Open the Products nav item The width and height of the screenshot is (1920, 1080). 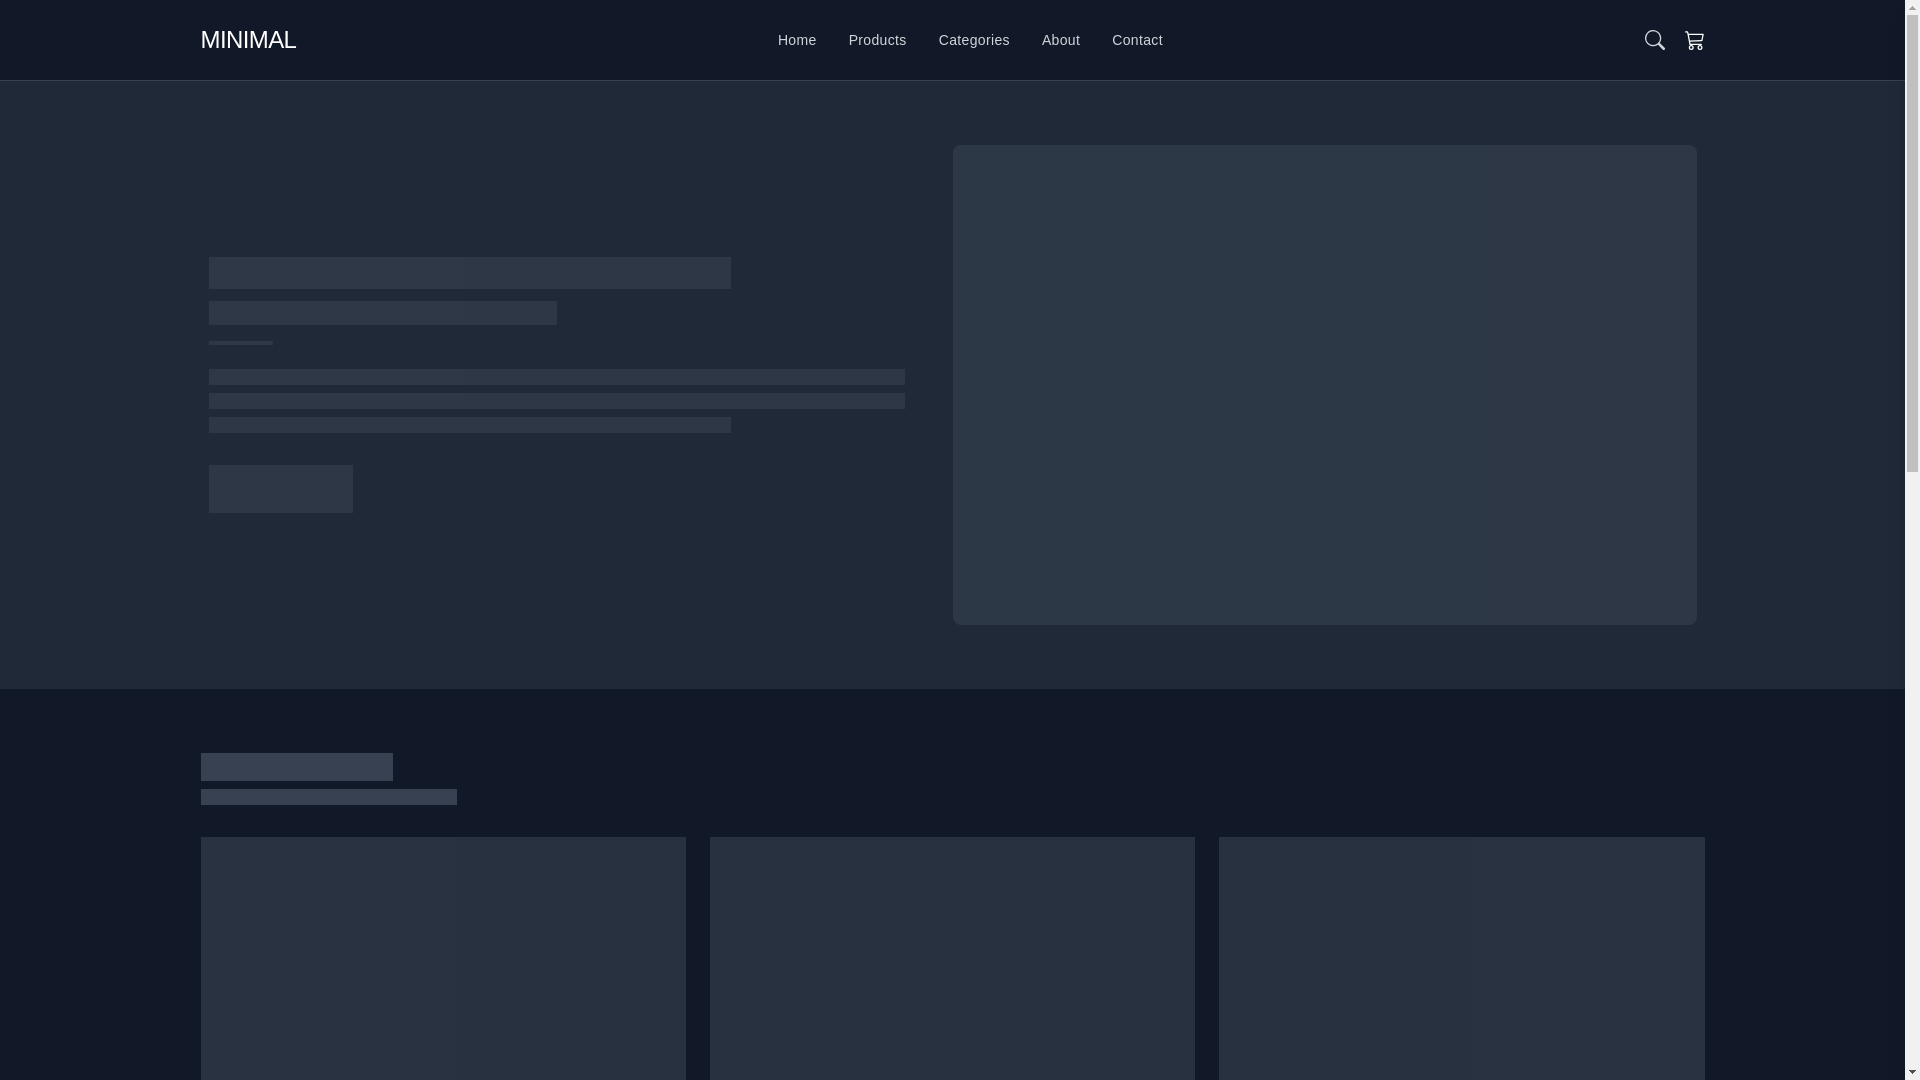pos(877,40)
